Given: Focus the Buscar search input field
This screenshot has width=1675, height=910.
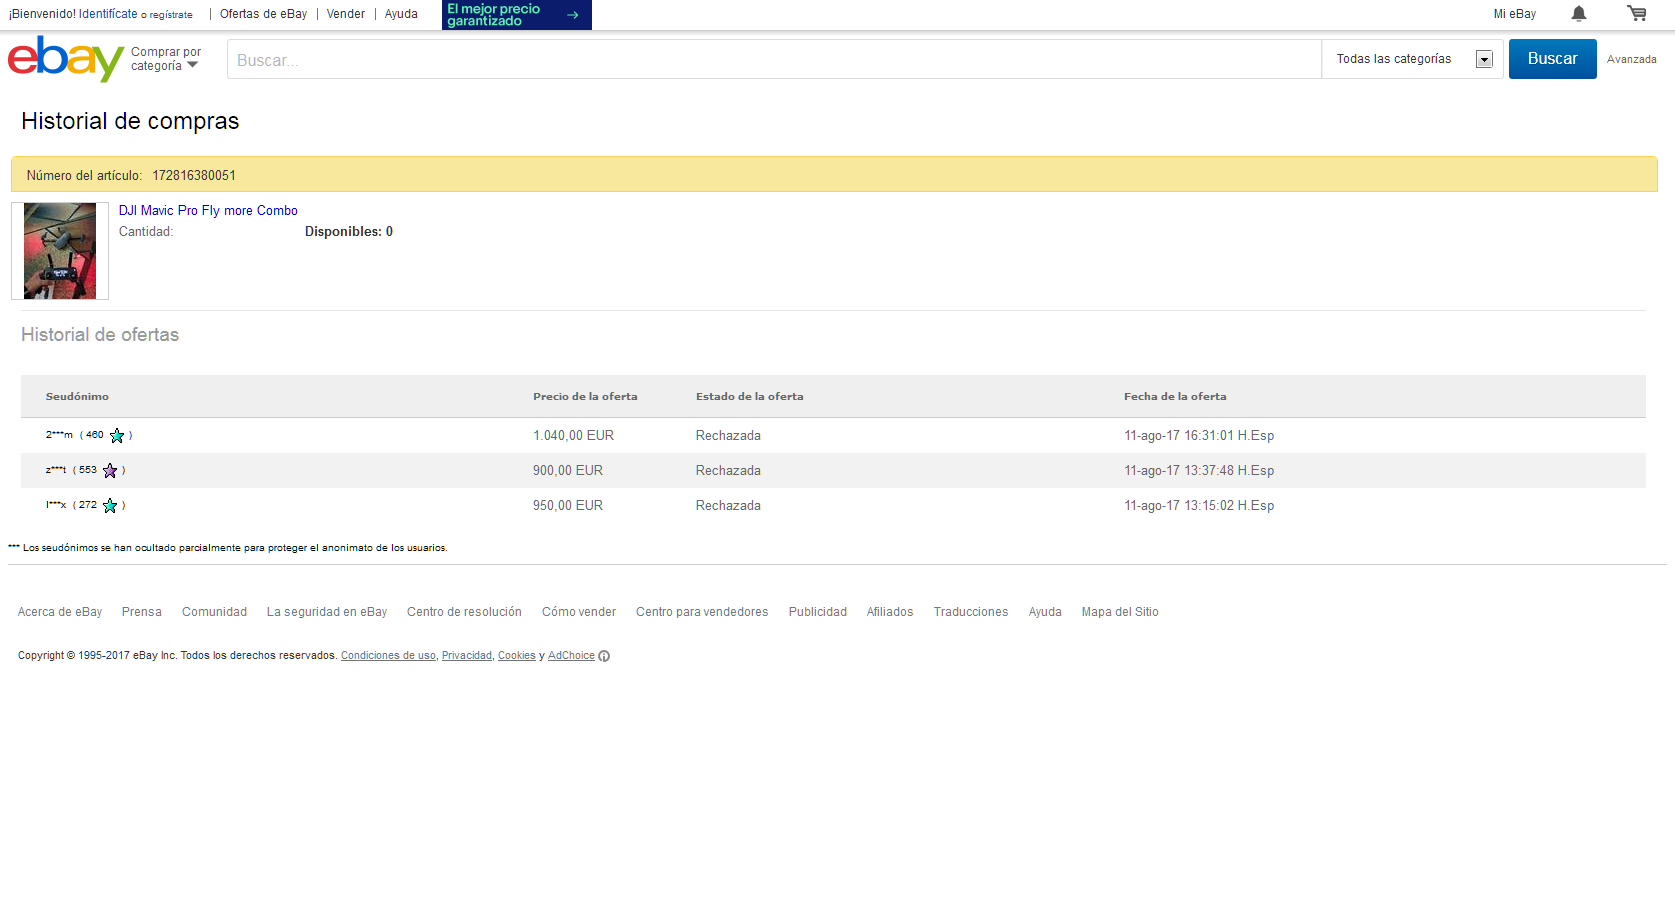Looking at the screenshot, I should tap(774, 59).
